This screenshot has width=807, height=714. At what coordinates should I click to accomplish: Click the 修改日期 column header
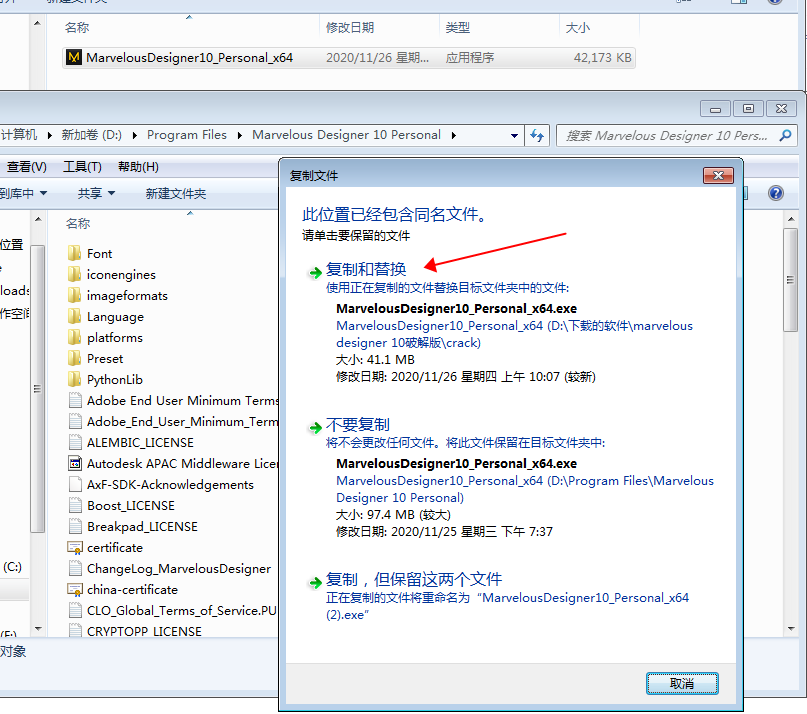point(350,28)
